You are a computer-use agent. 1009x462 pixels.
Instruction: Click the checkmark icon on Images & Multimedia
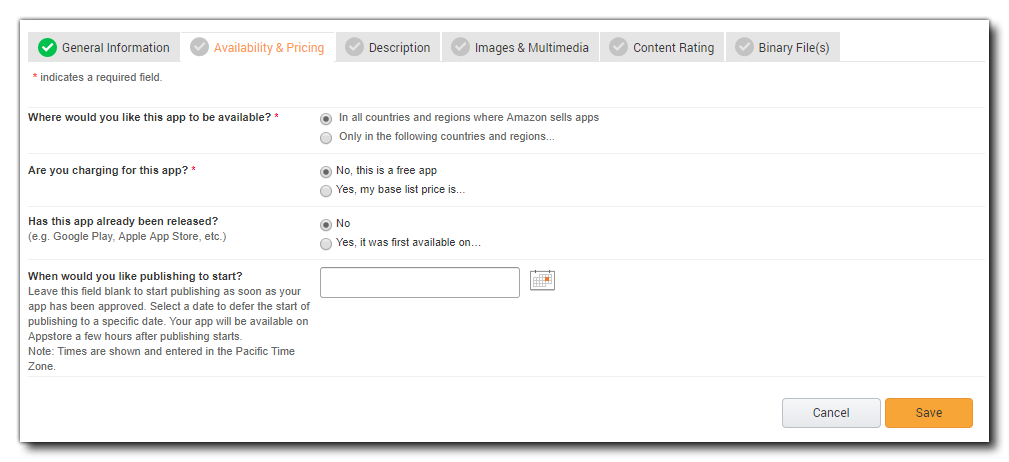pyautogui.click(x=460, y=47)
